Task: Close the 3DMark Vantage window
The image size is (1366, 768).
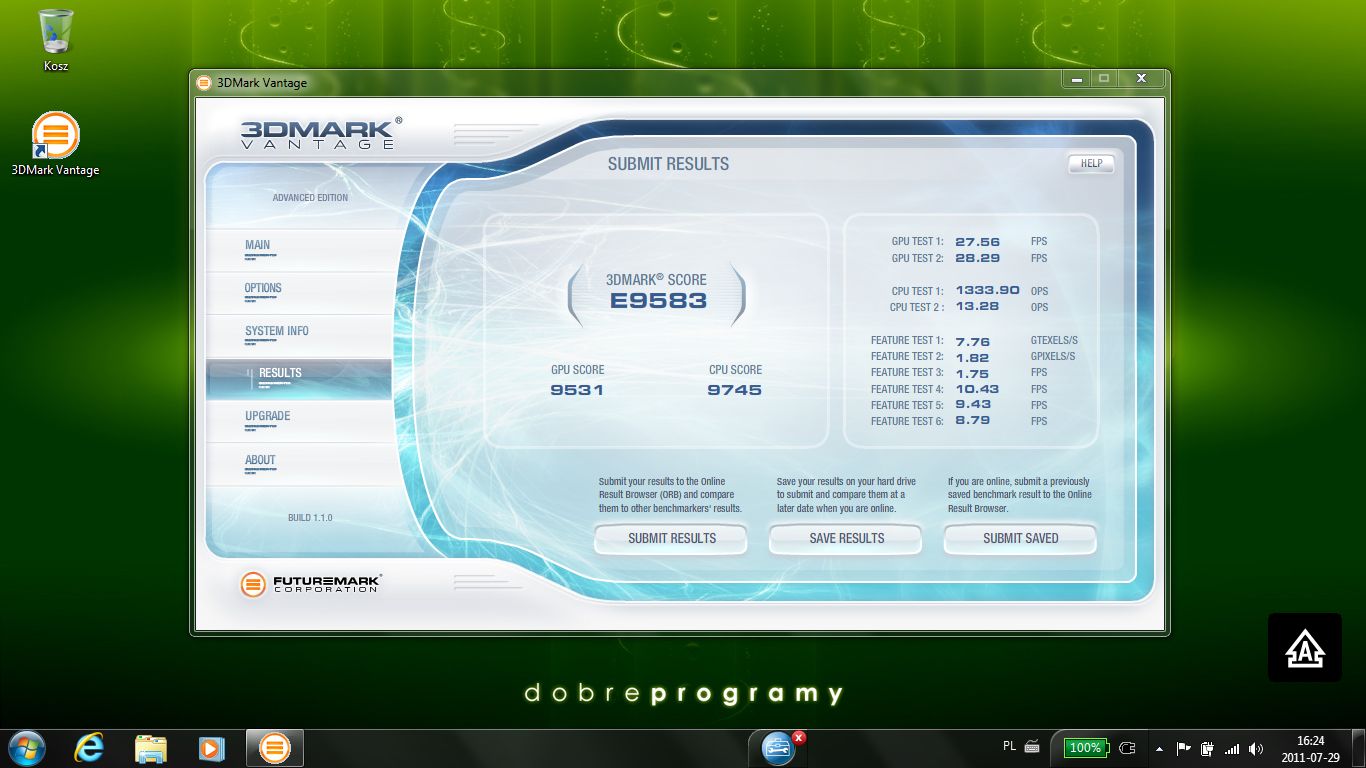Action: (x=1141, y=79)
